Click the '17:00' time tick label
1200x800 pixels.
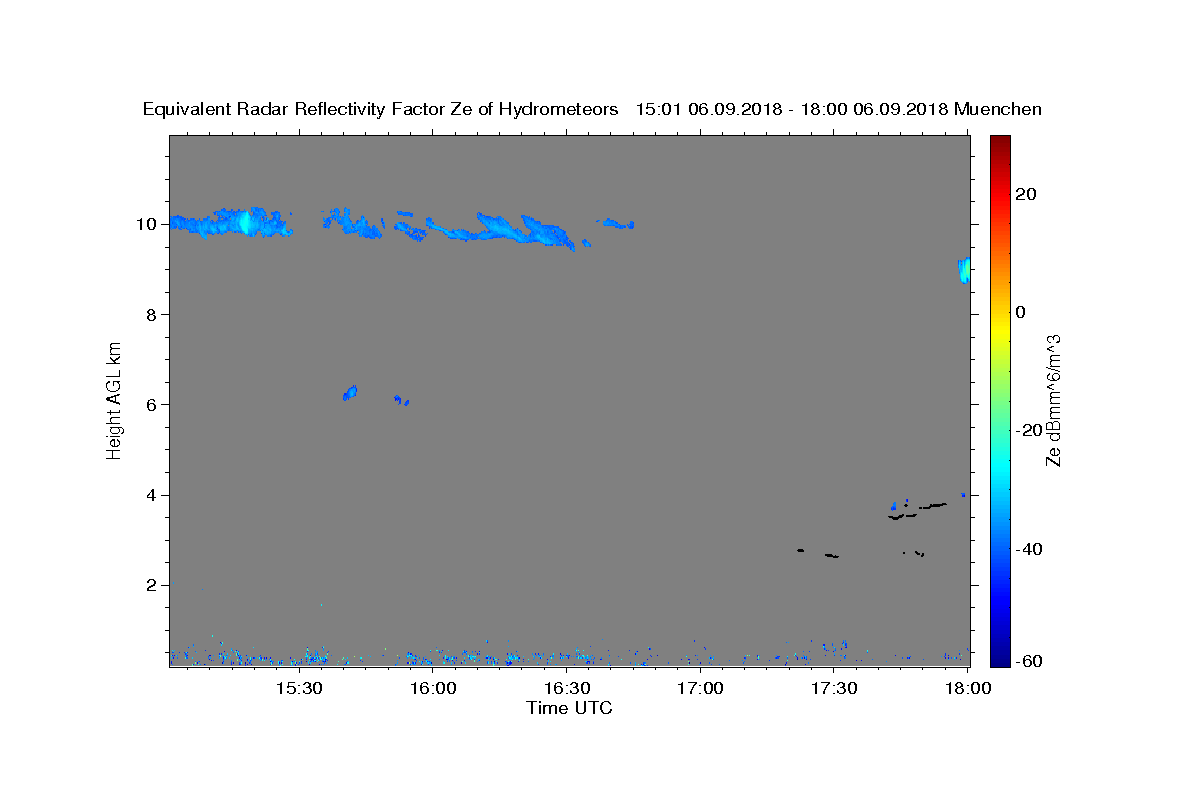coord(700,688)
